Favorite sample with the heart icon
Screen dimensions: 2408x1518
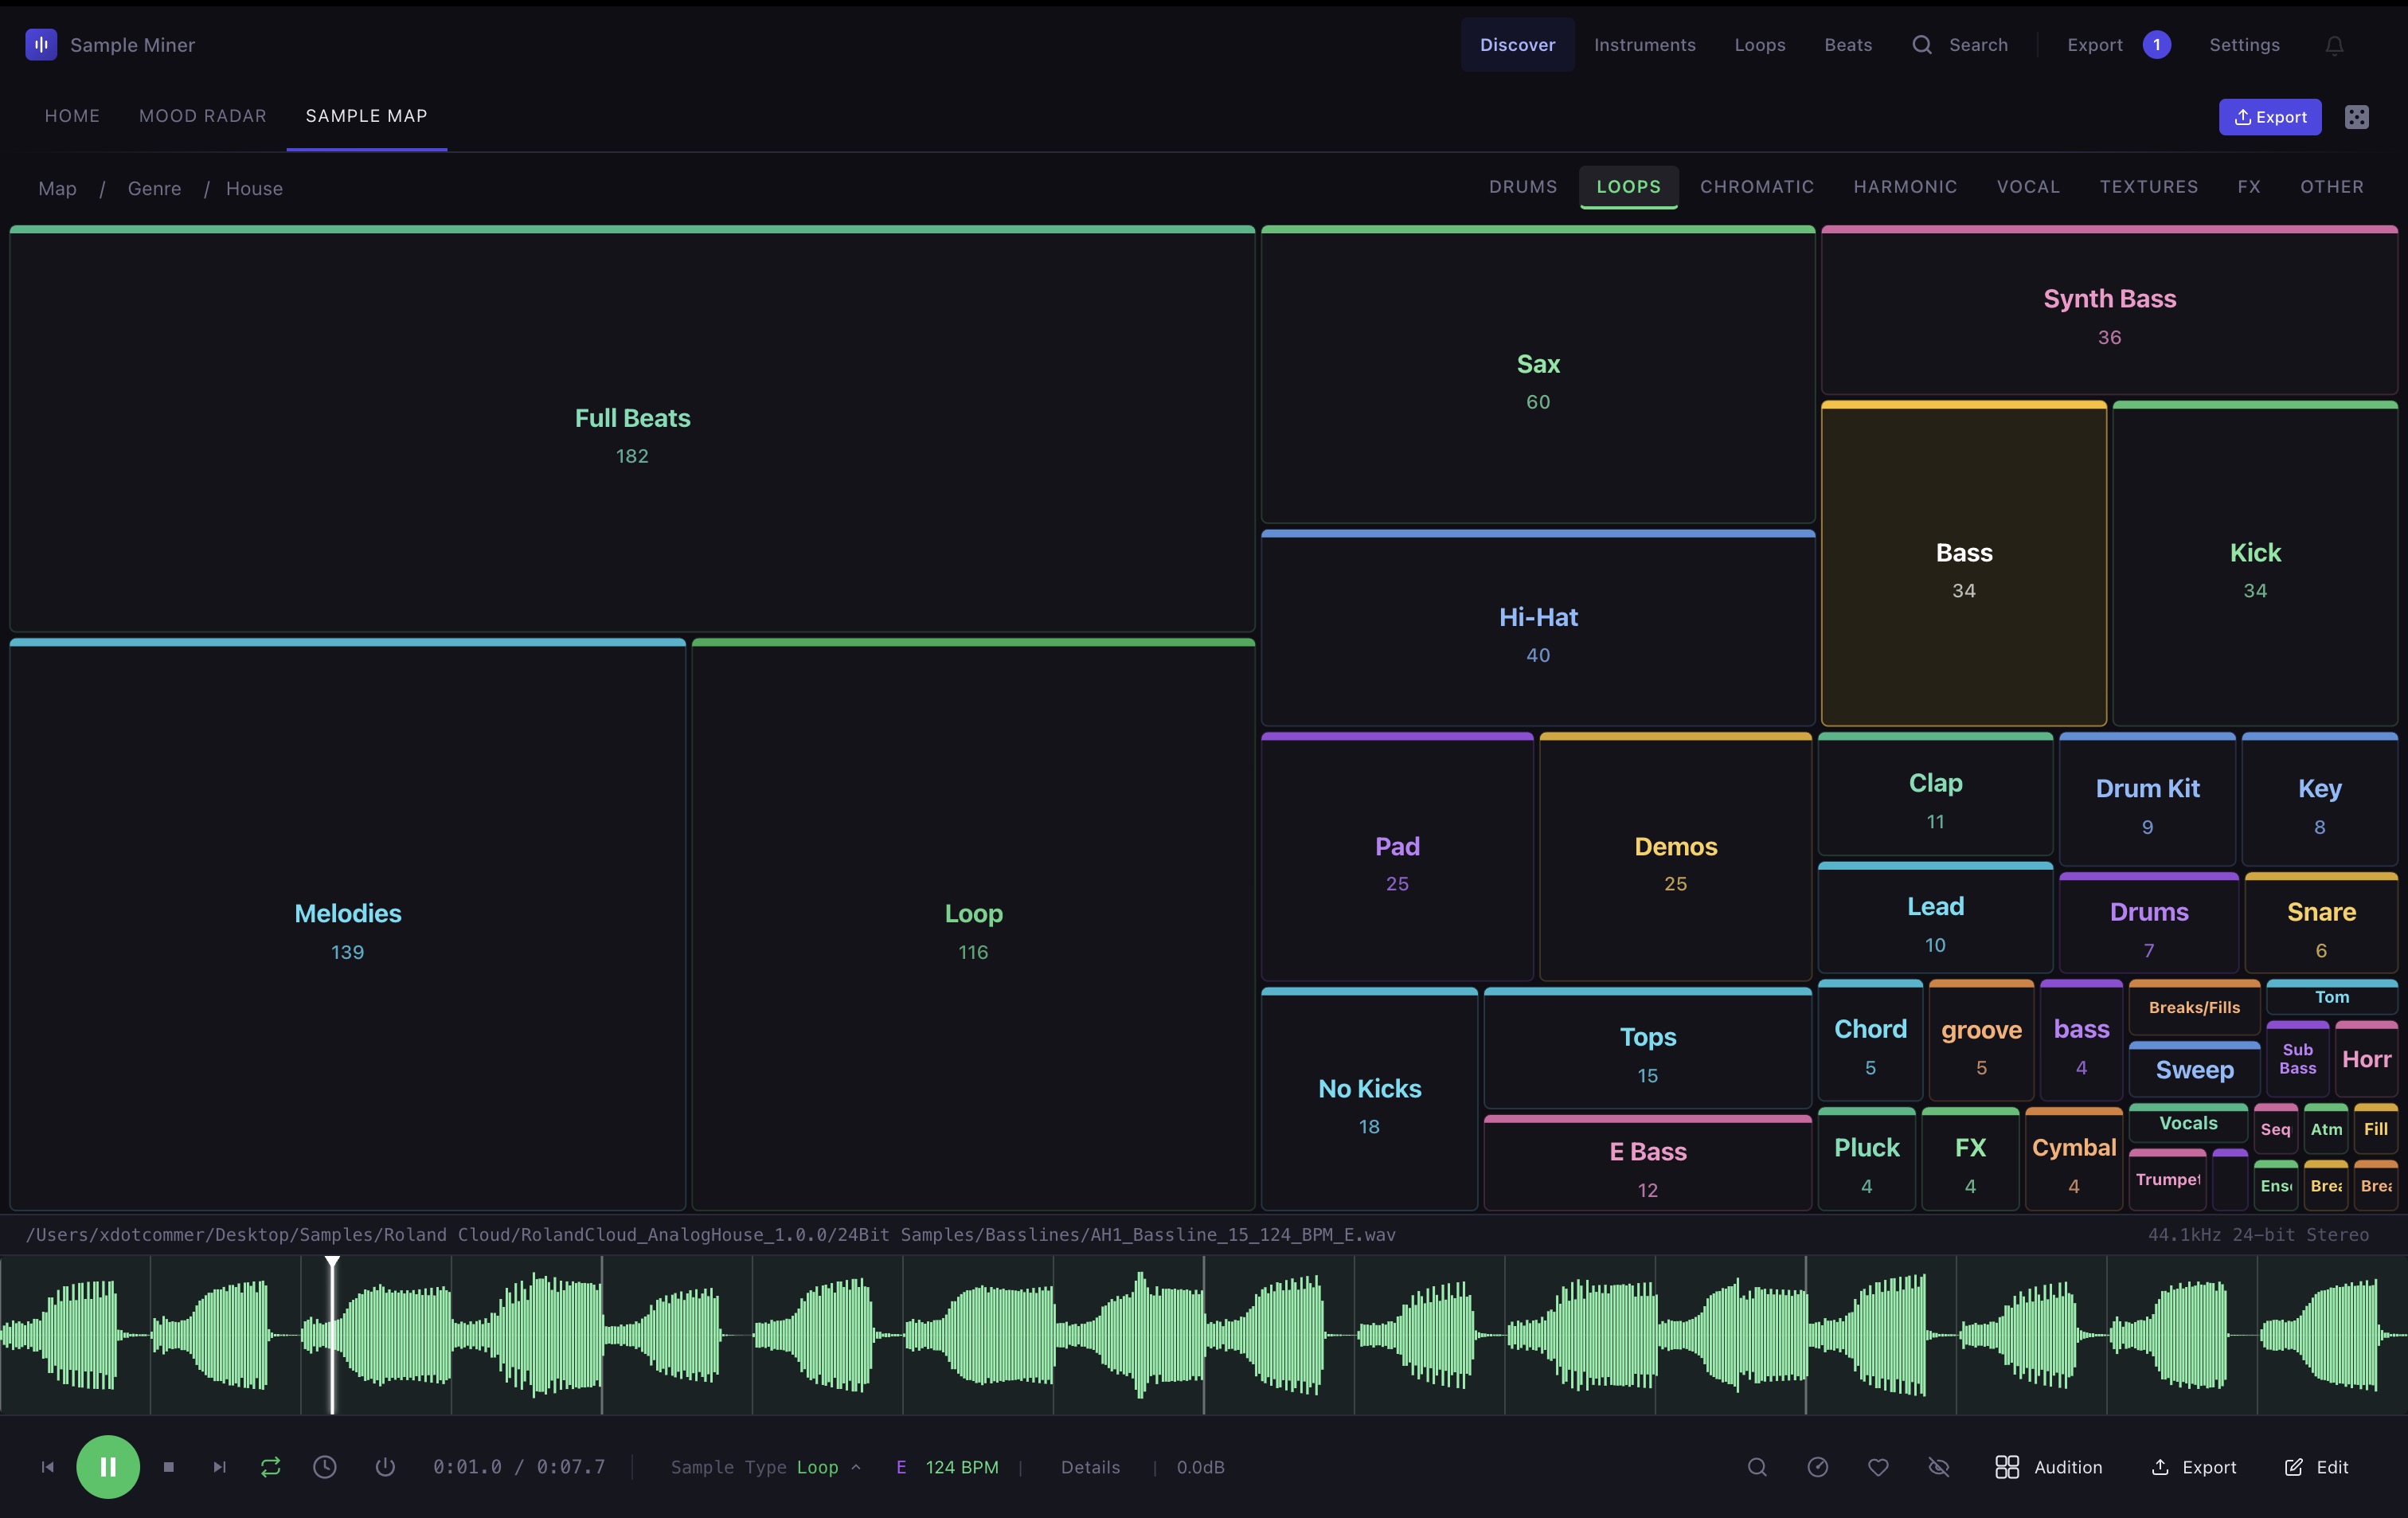[1878, 1466]
